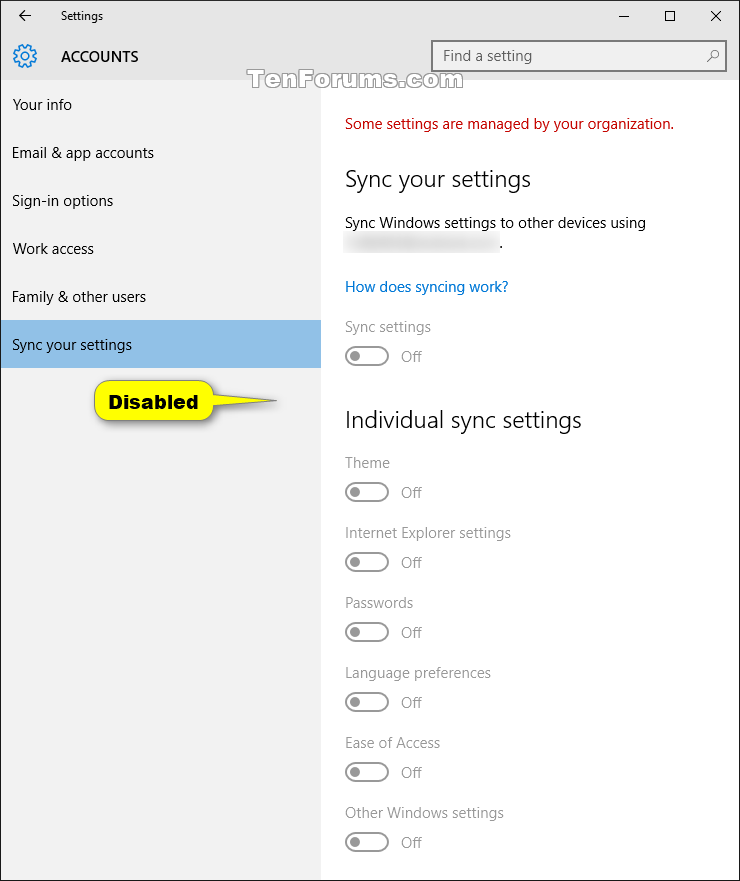Go to Sign-in options
Viewport: 740px width, 881px height.
click(63, 201)
